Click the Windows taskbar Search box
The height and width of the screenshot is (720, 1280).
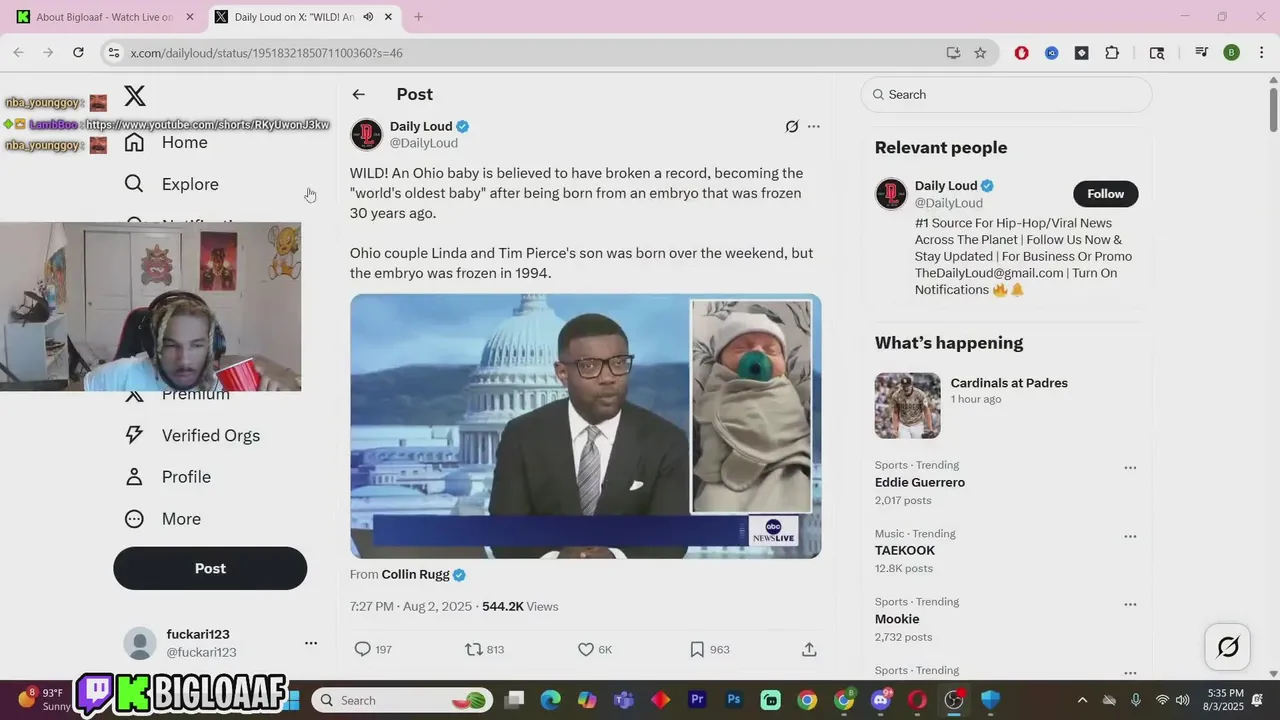click(402, 700)
